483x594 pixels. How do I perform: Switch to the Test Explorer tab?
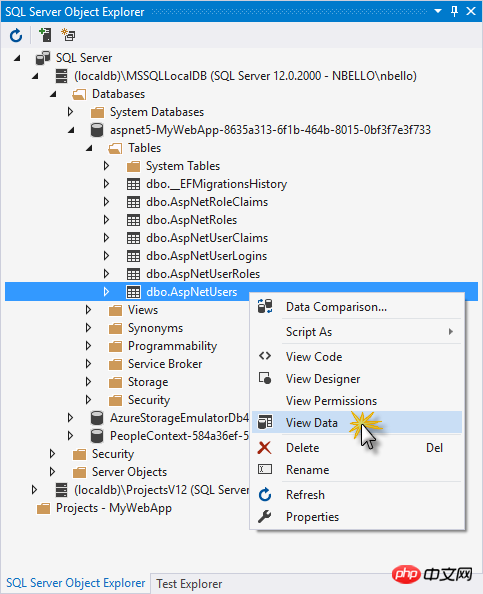coord(189,584)
